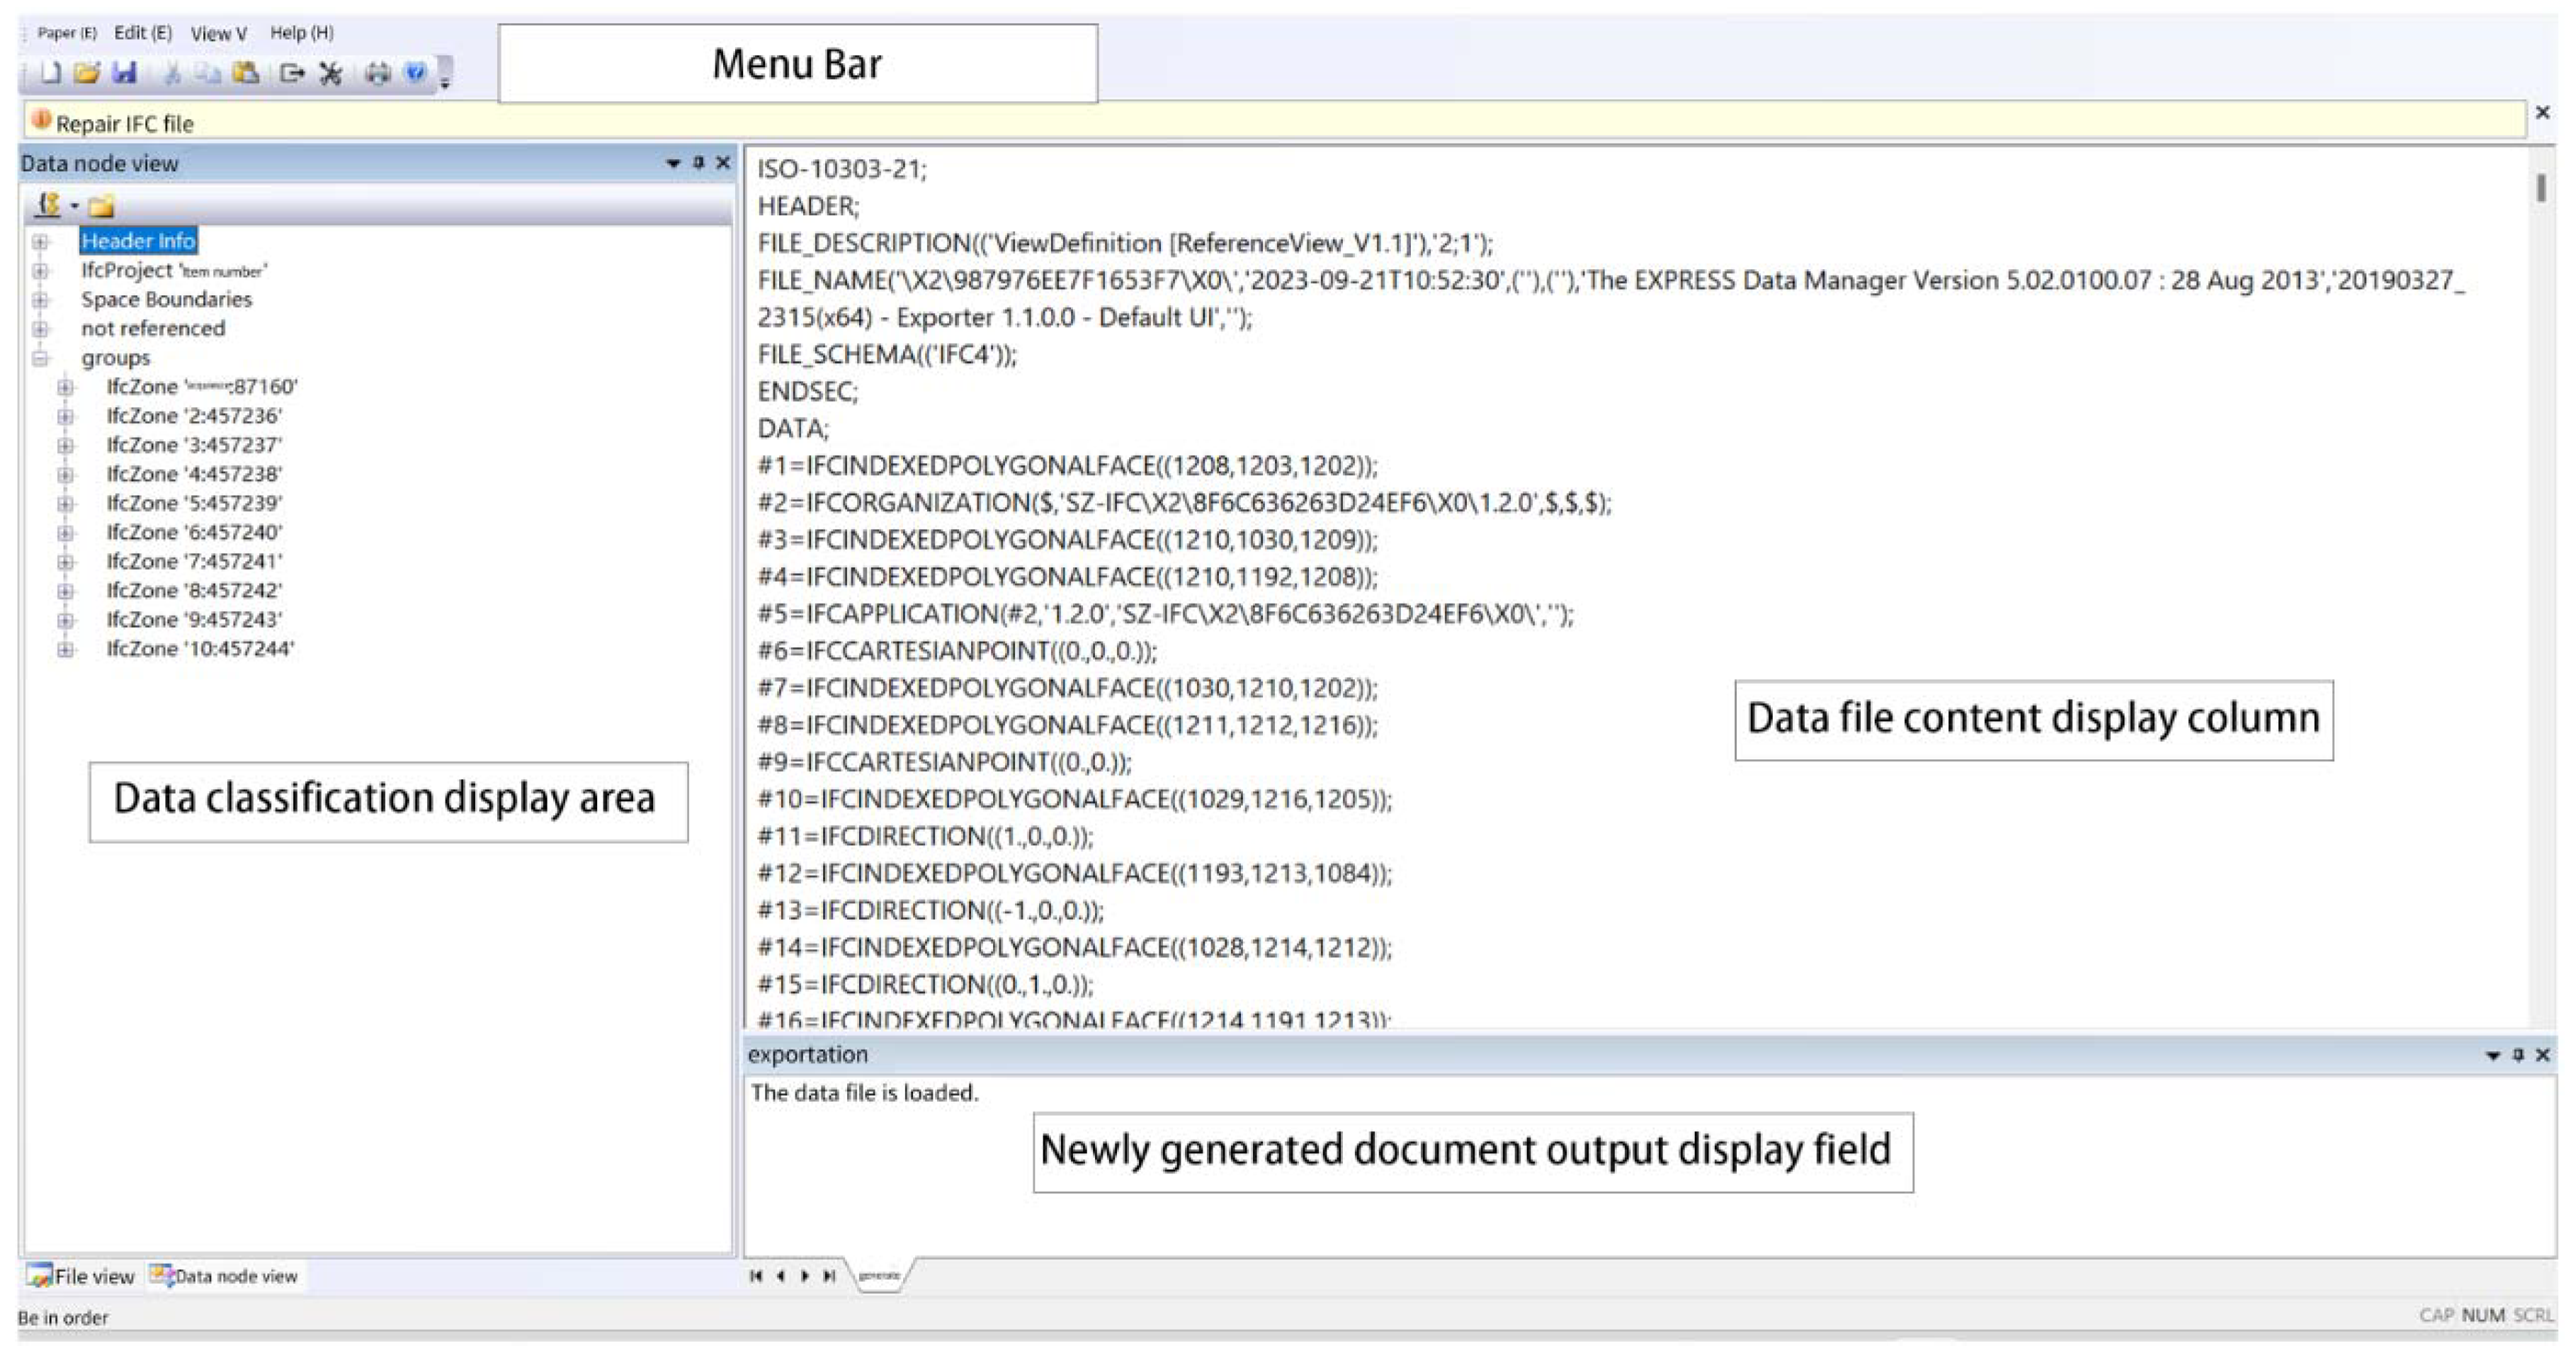Click the Print toolbar icon

[x=378, y=72]
